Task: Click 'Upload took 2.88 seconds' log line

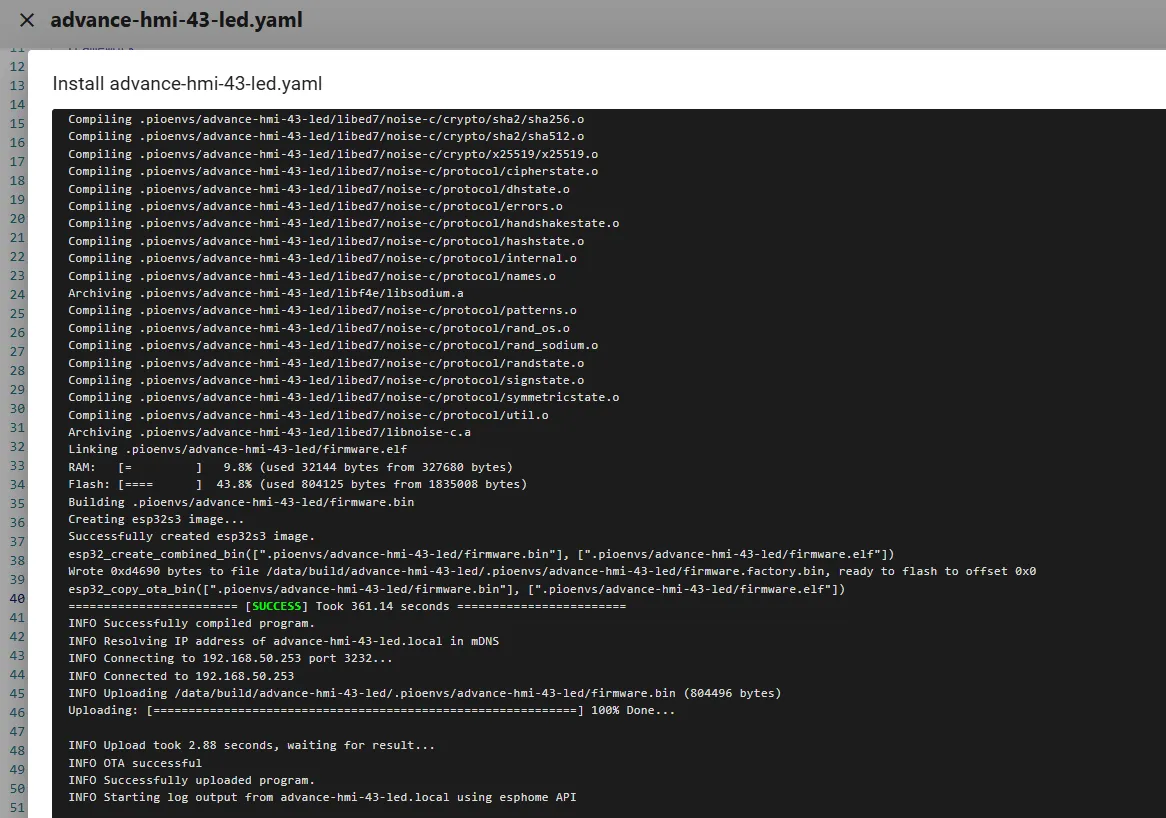Action: click(251, 745)
